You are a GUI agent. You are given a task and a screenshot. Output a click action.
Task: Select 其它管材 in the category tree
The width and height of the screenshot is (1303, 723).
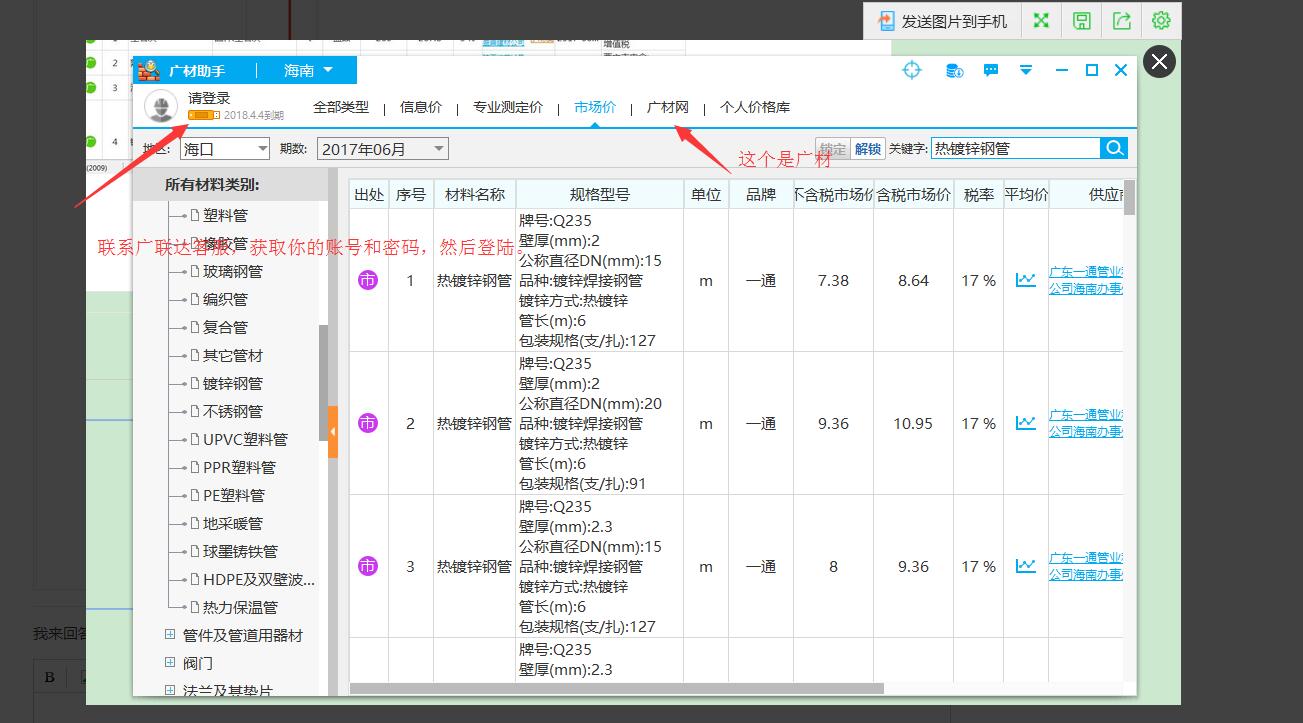coord(232,355)
